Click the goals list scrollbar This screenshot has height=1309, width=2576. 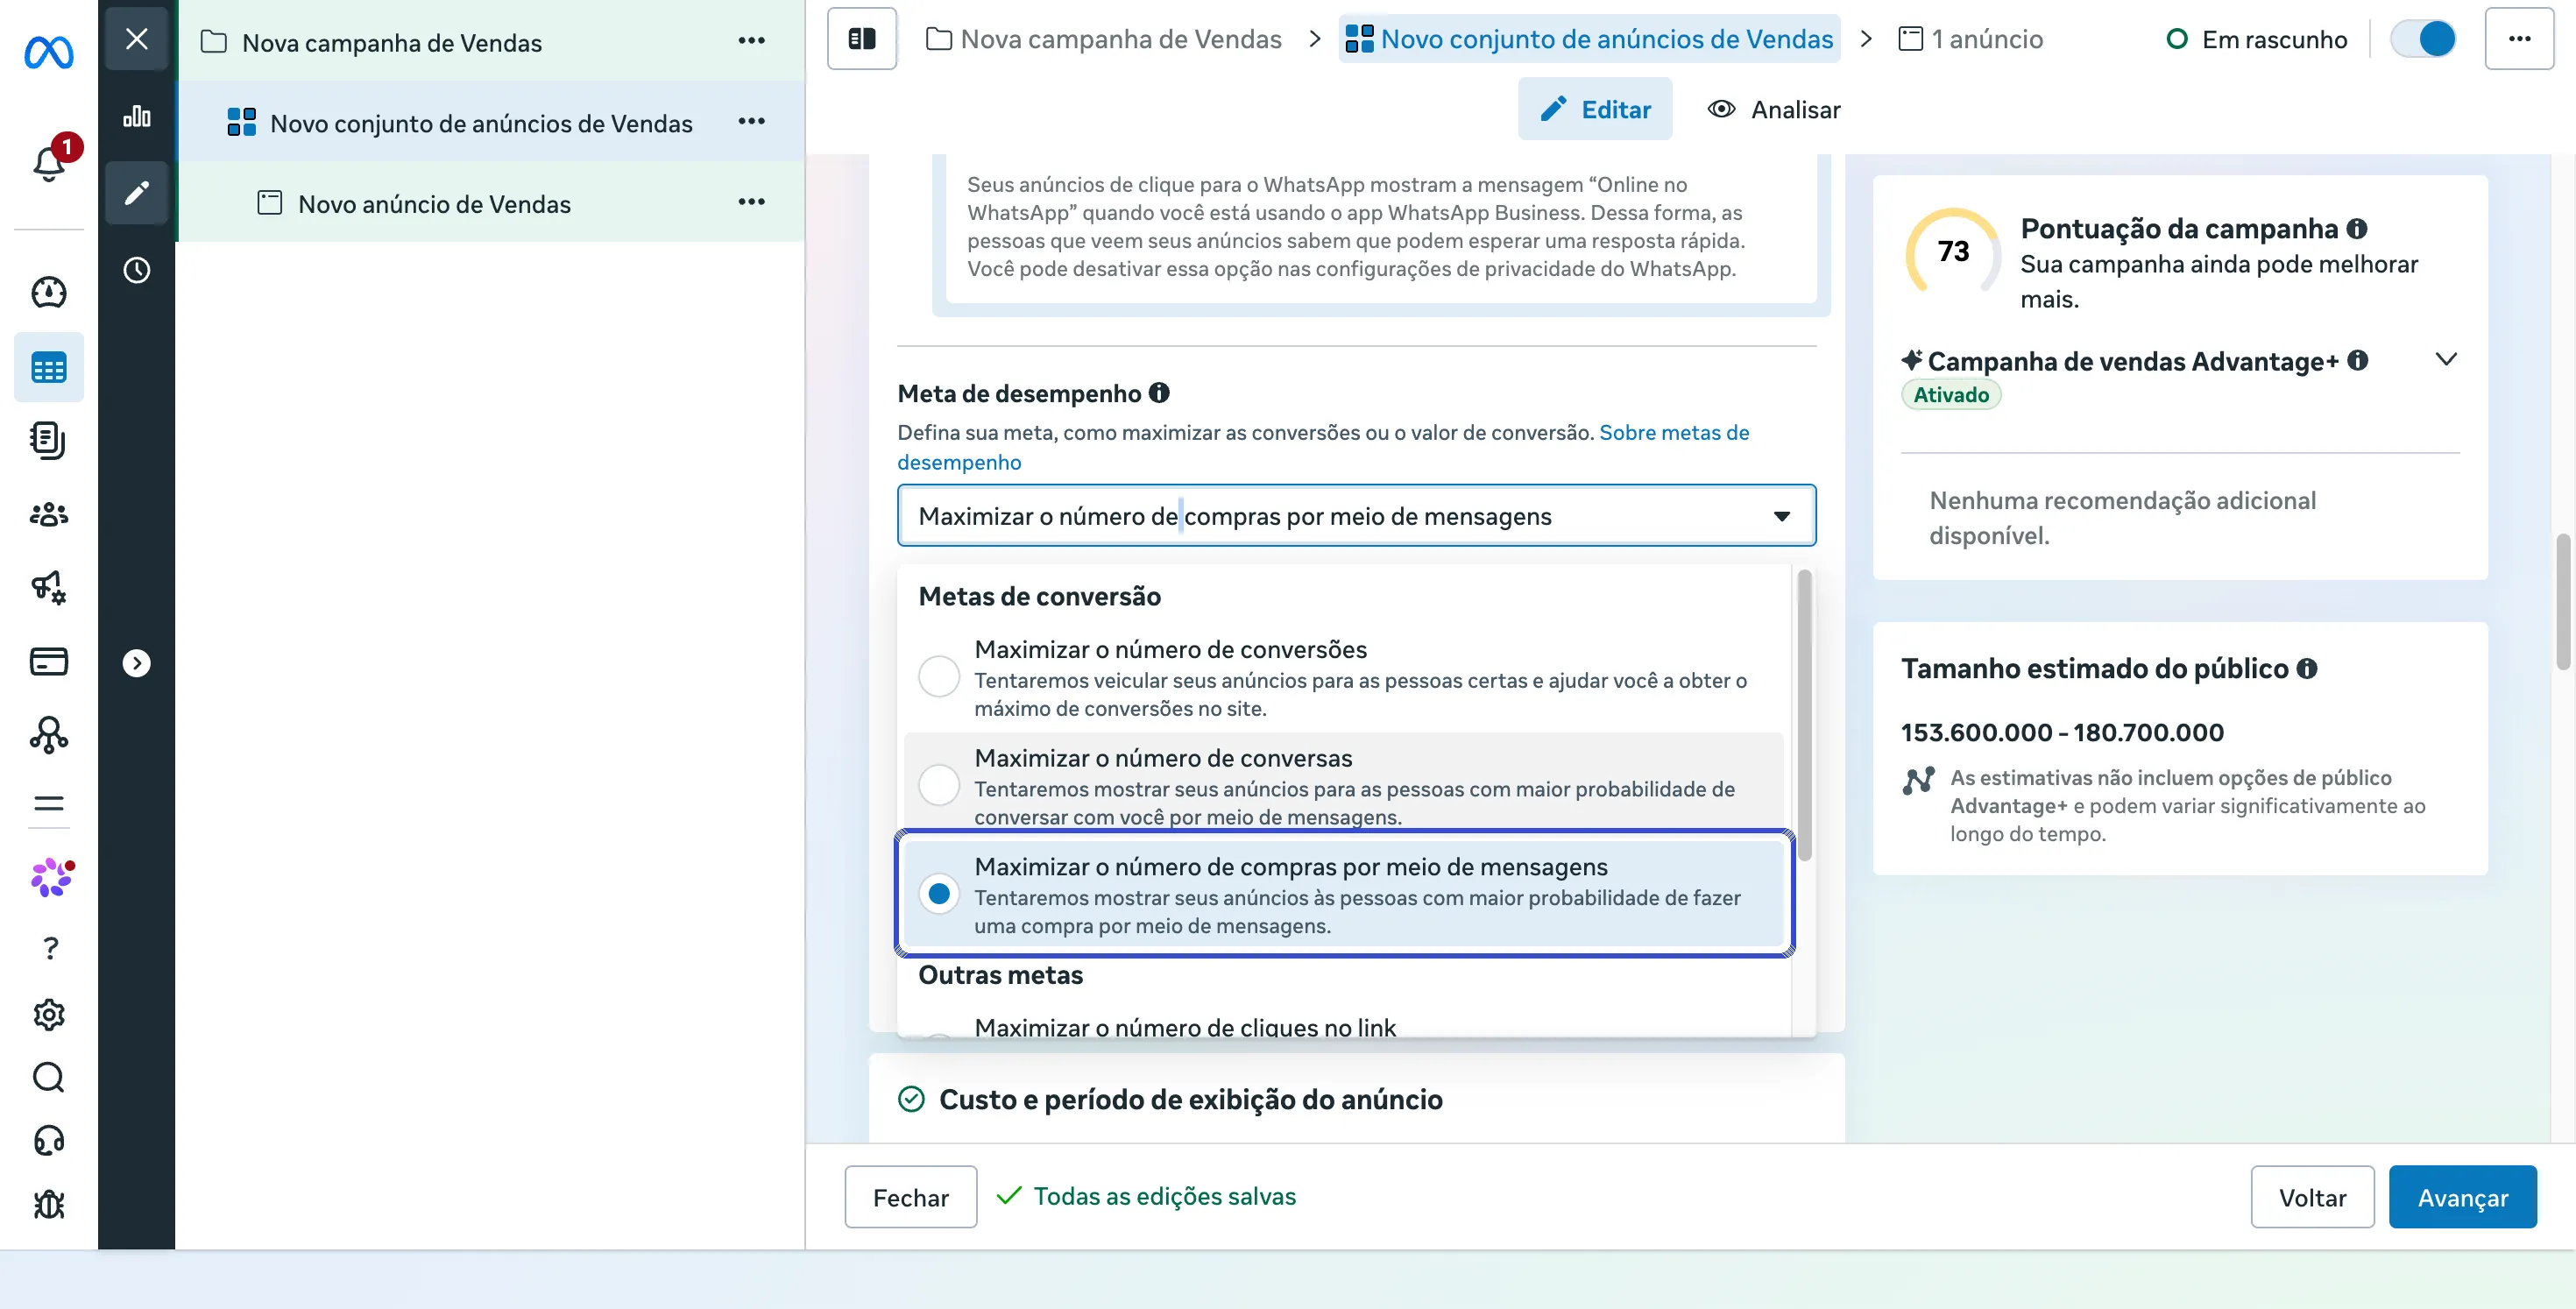click(1805, 715)
